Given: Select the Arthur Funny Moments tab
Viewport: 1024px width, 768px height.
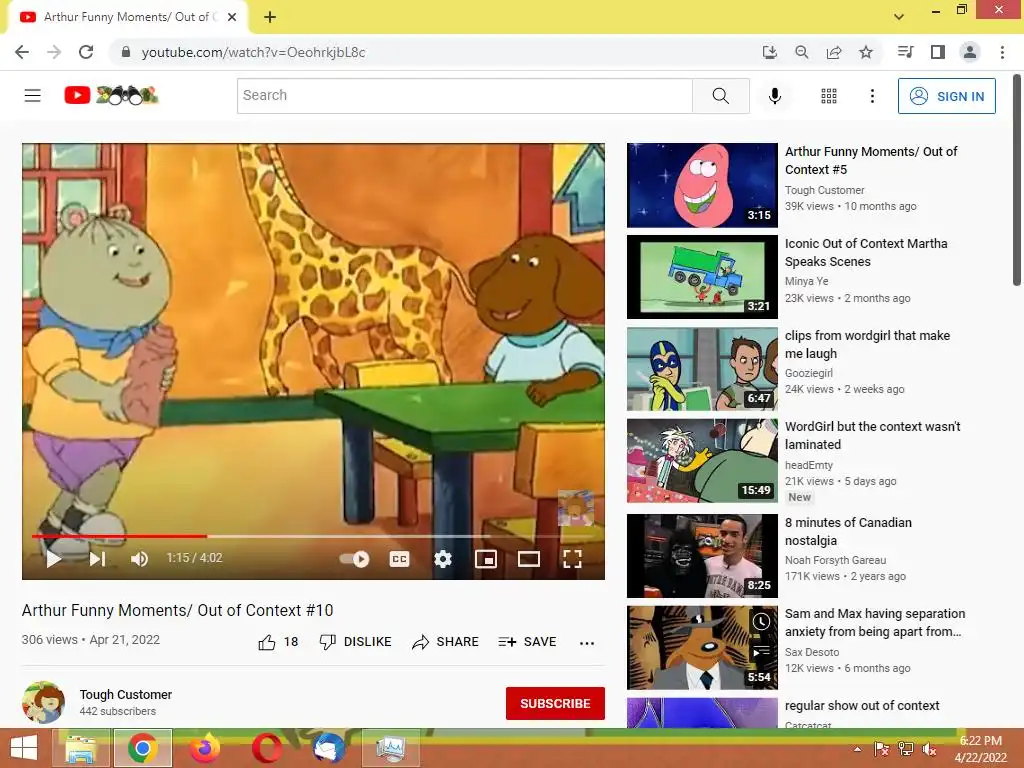Looking at the screenshot, I should click(x=127, y=17).
